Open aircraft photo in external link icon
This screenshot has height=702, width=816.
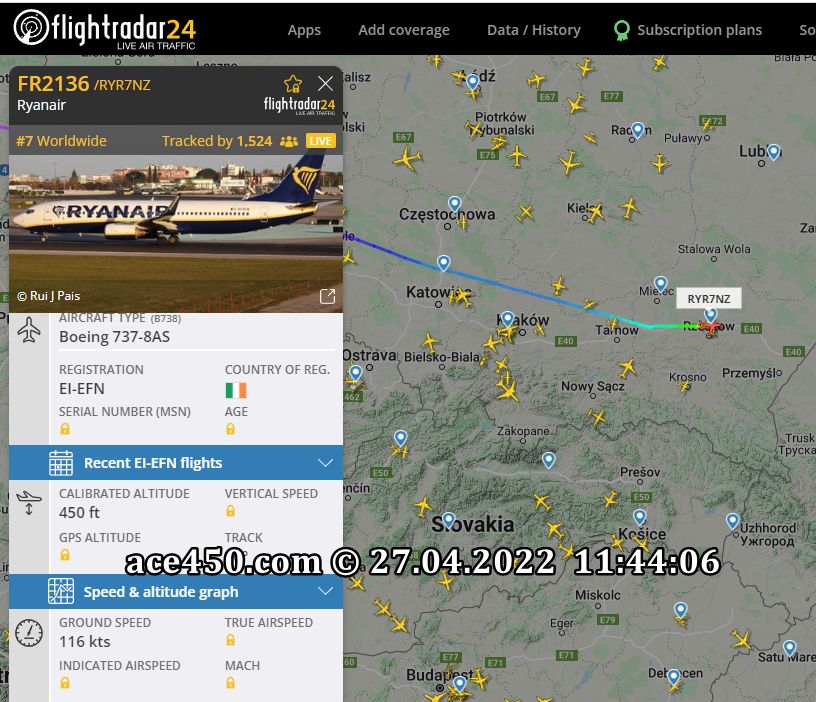pyautogui.click(x=327, y=296)
